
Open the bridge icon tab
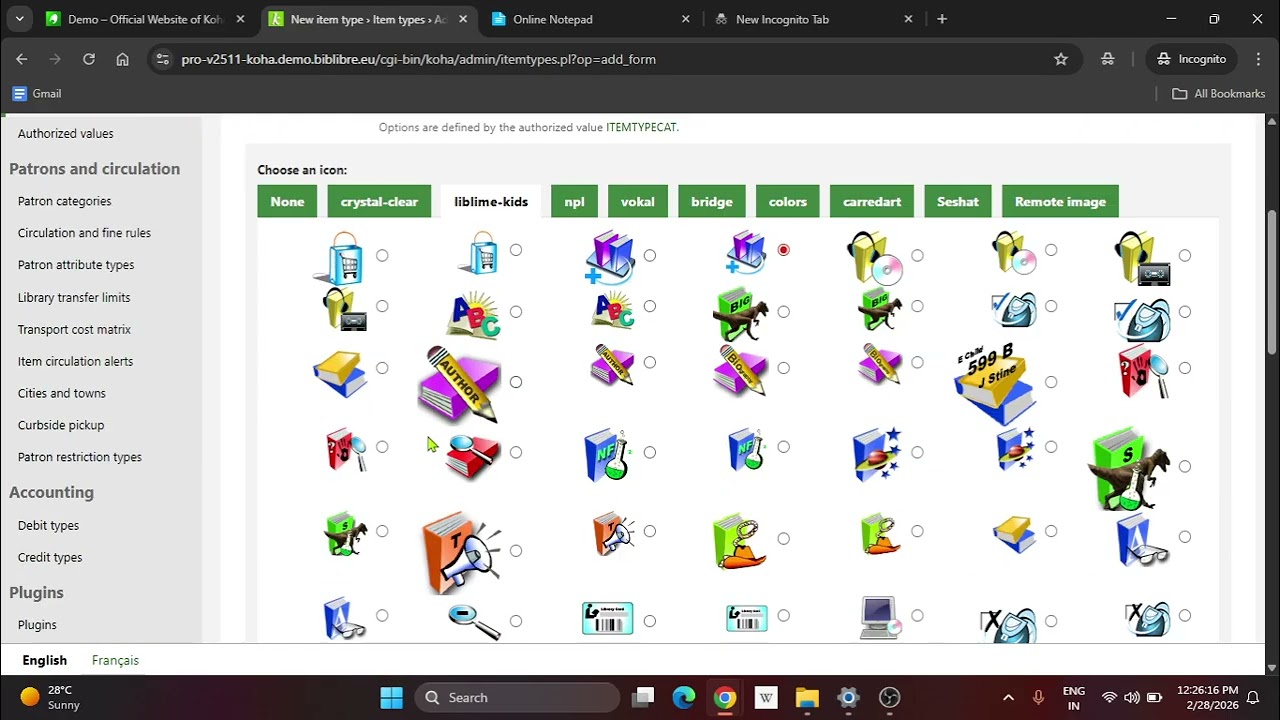click(712, 201)
